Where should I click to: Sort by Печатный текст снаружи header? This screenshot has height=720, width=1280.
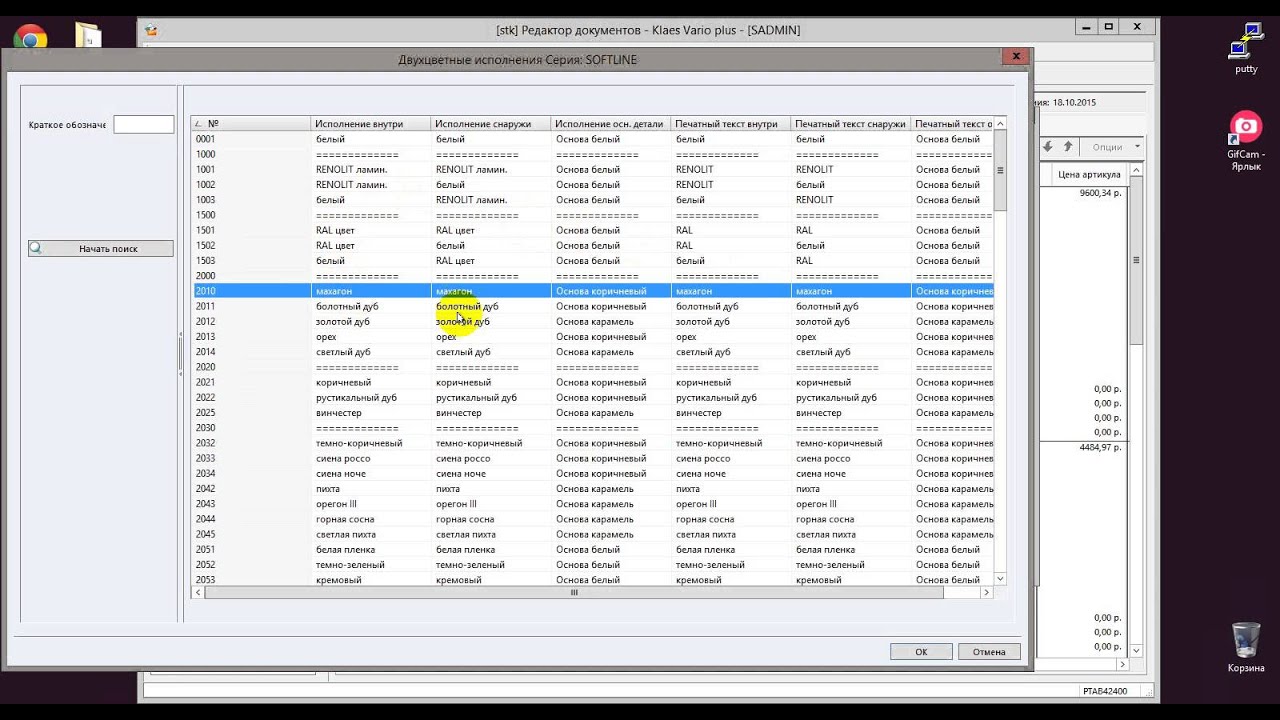click(851, 124)
